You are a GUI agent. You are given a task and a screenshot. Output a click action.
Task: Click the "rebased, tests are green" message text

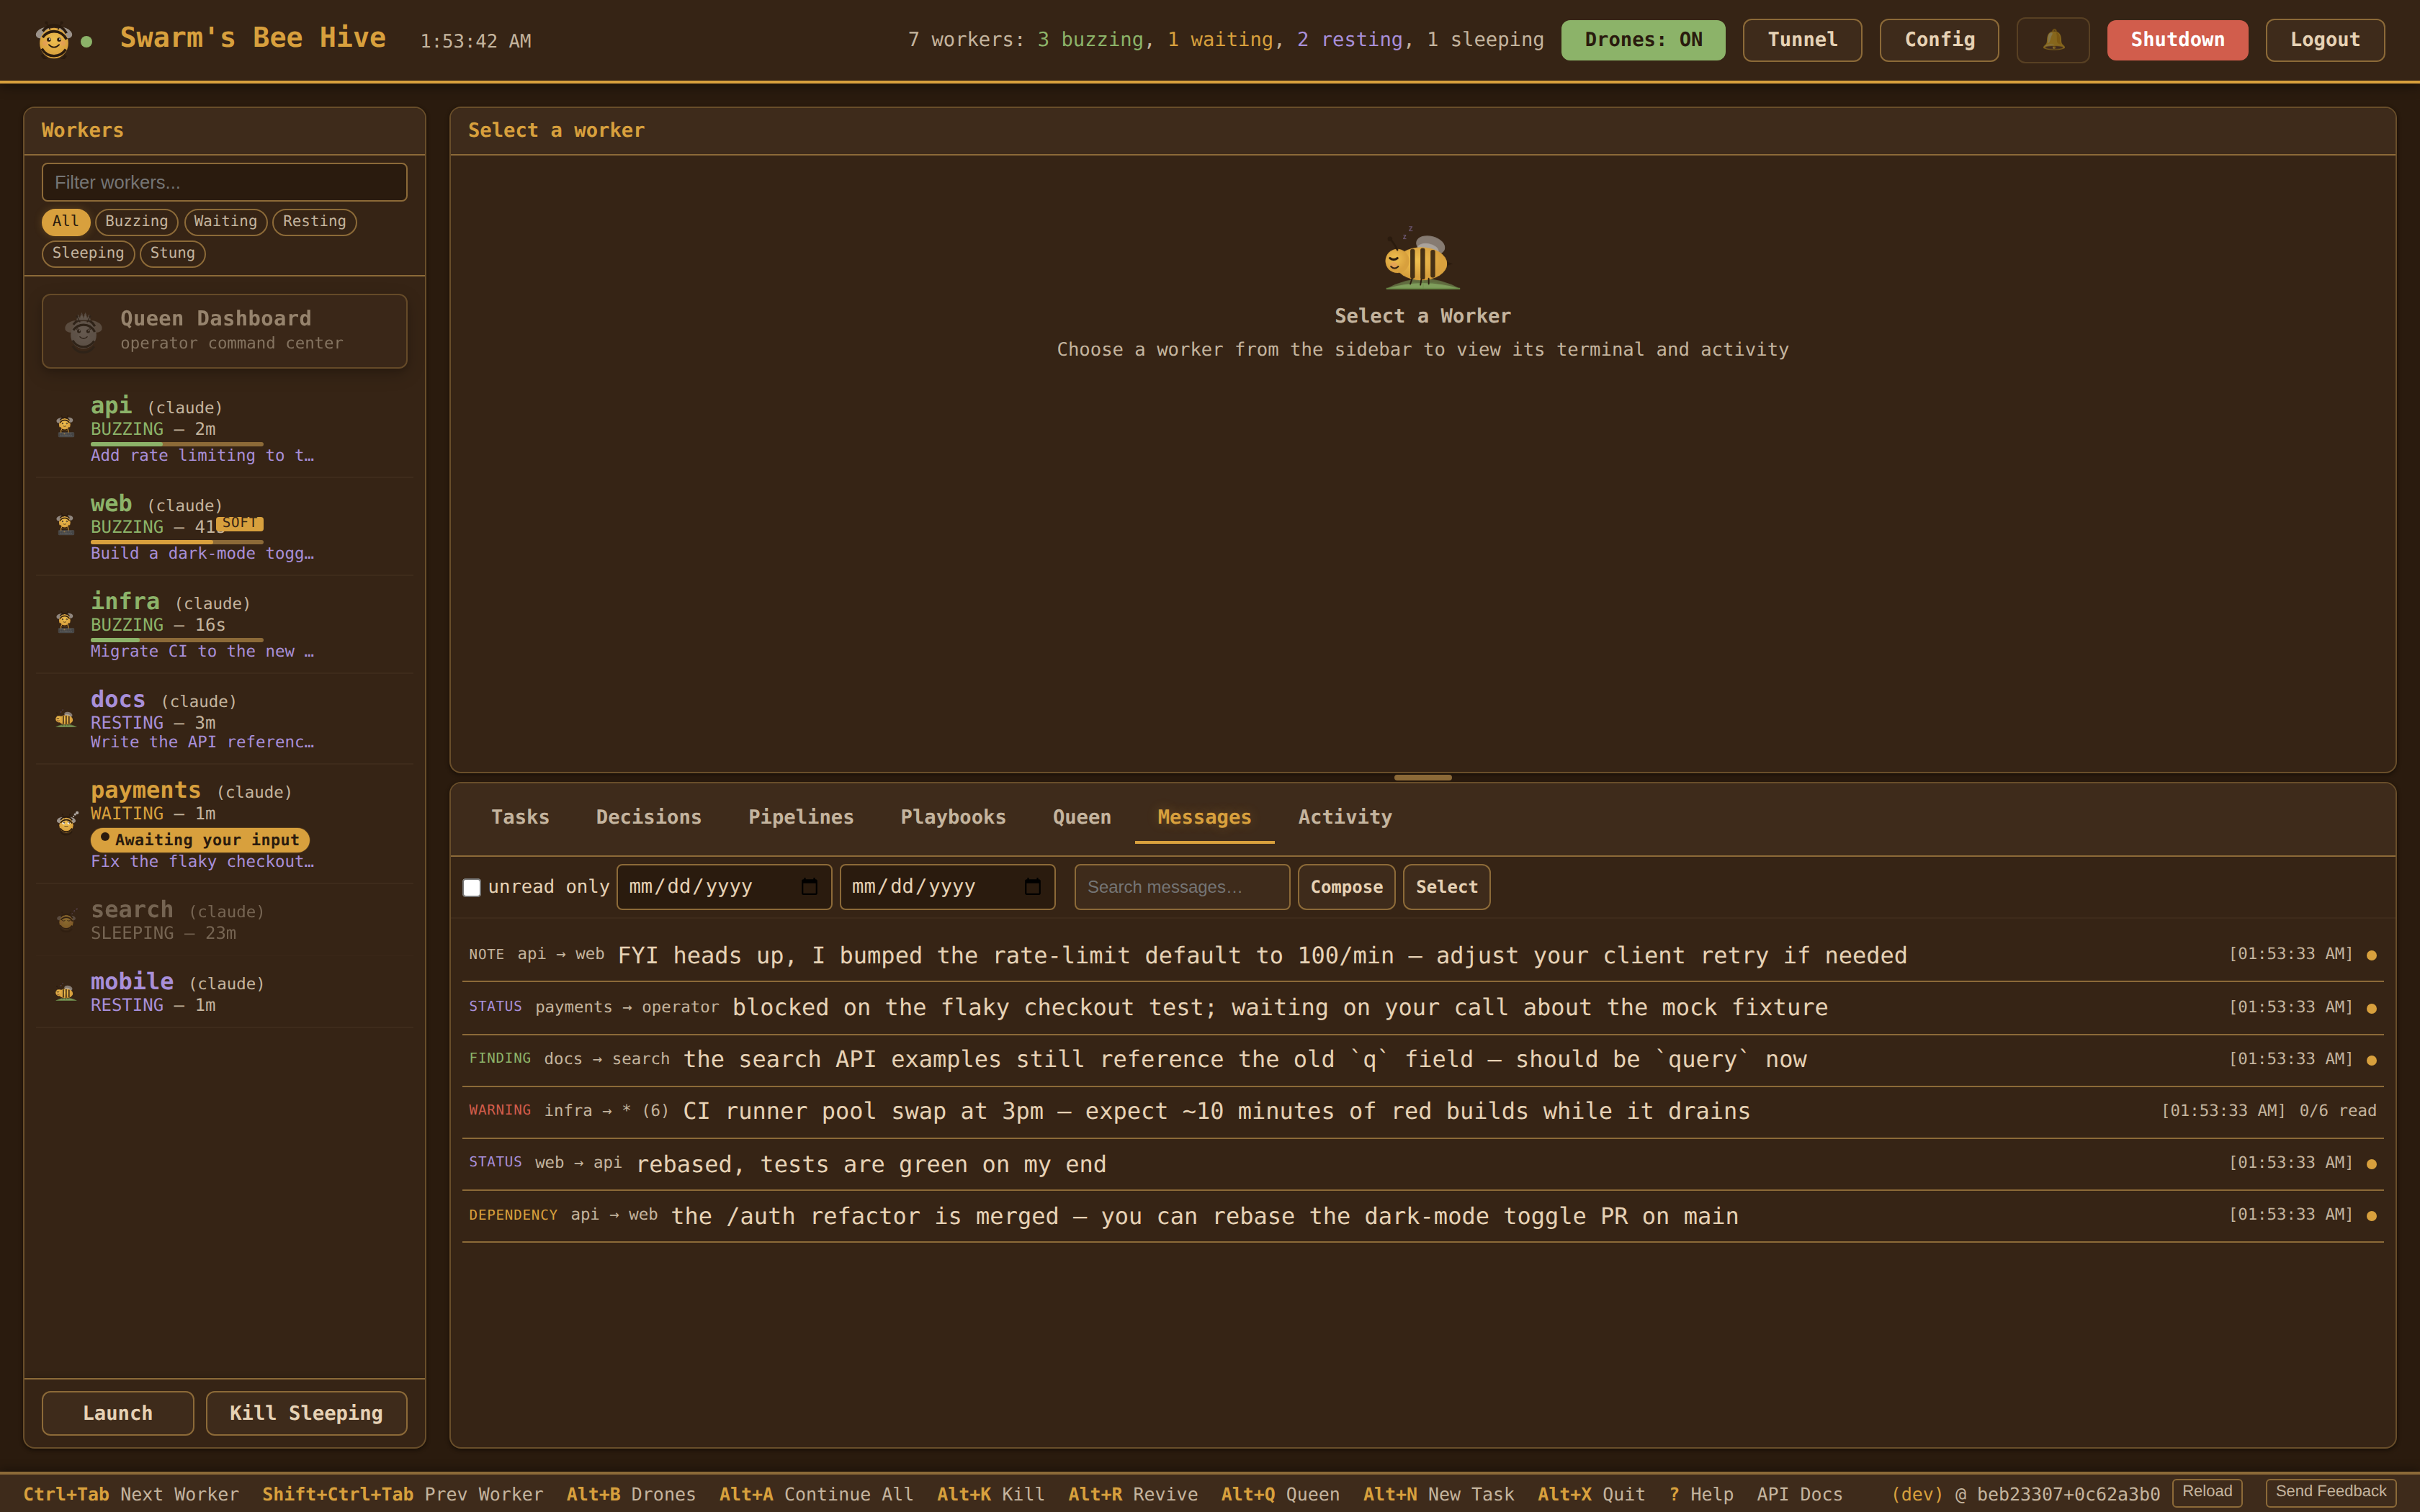[871, 1164]
